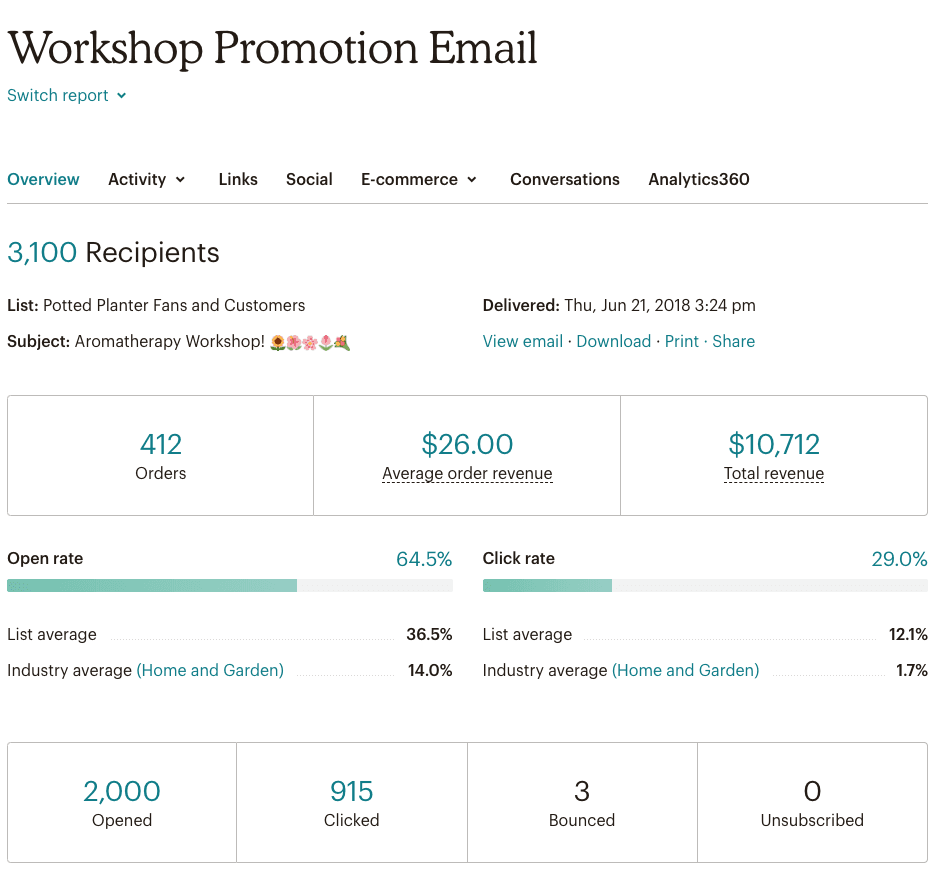
Task: Download the campaign report
Action: coord(613,341)
